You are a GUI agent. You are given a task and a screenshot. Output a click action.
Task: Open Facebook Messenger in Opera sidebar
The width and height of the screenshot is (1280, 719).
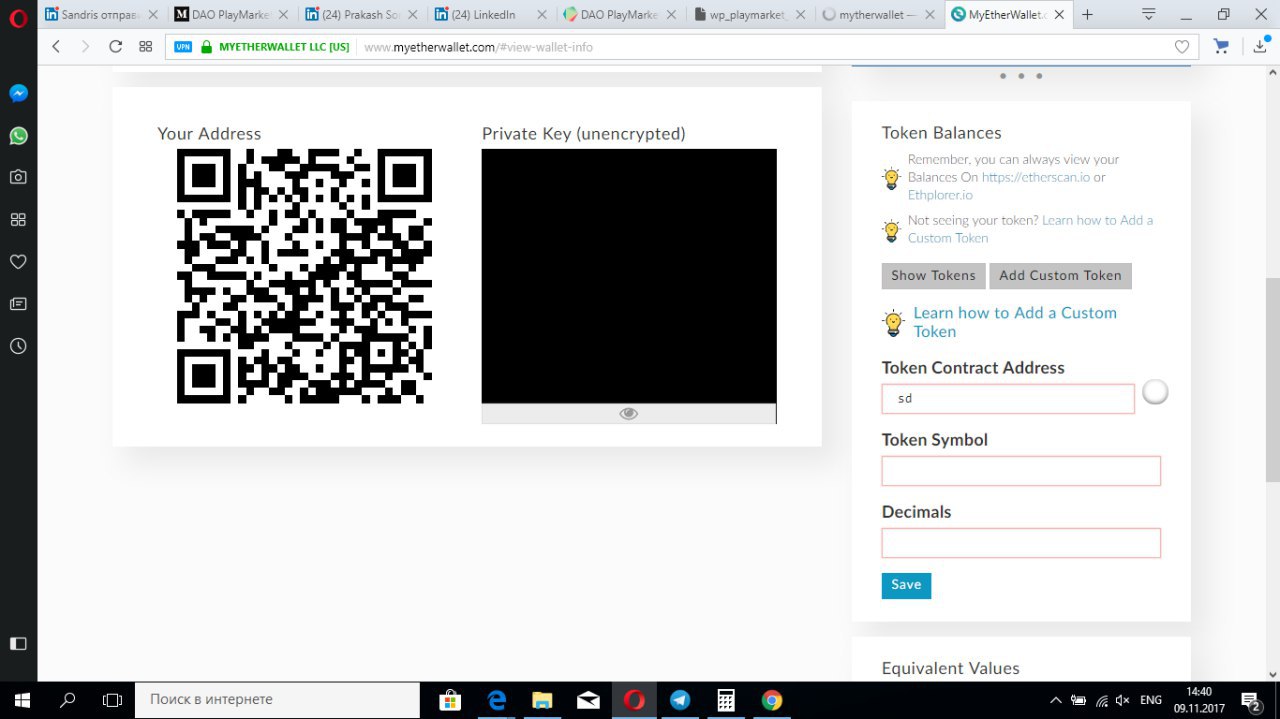pyautogui.click(x=18, y=93)
